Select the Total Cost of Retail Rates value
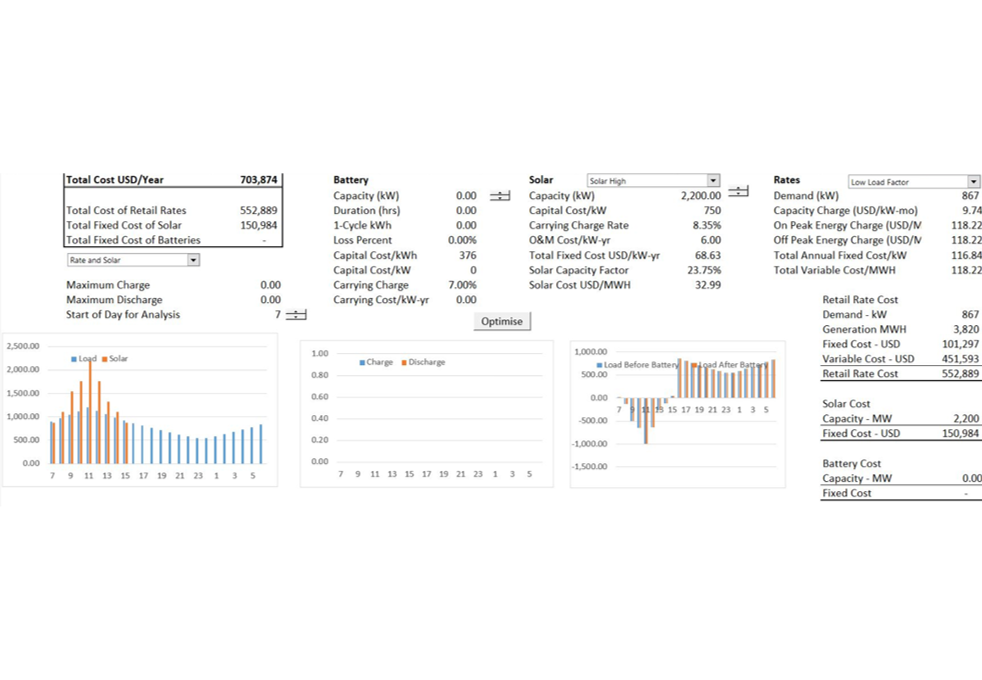 [259, 210]
